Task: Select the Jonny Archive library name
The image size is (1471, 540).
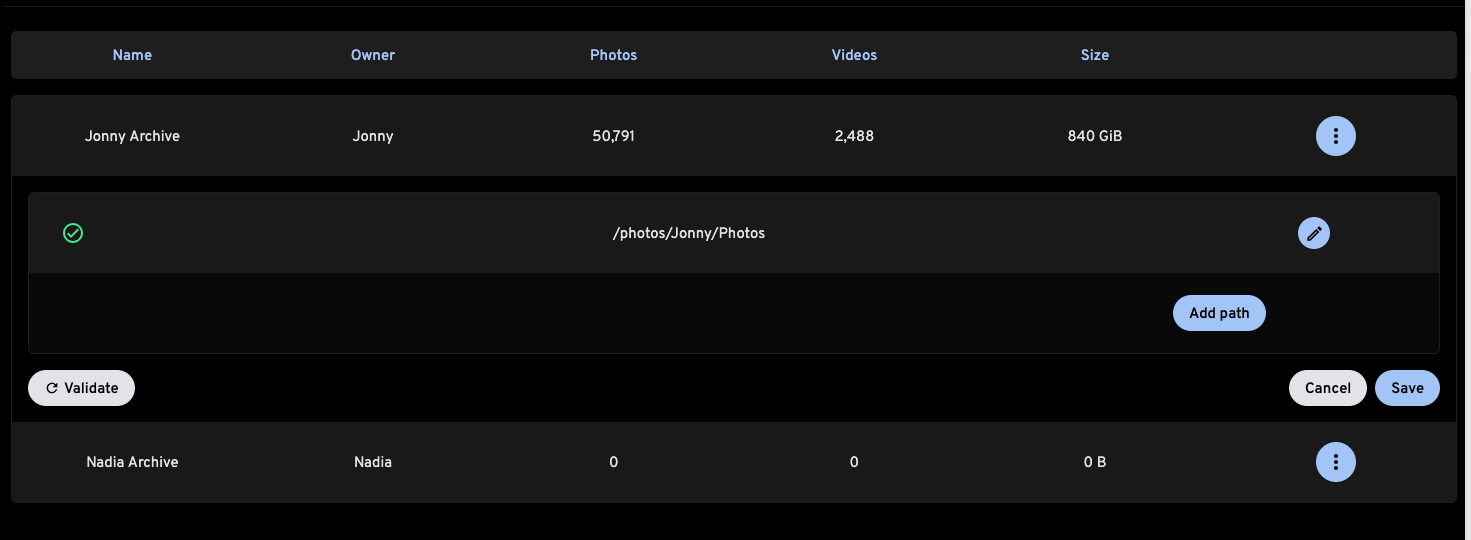Action: 132,136
